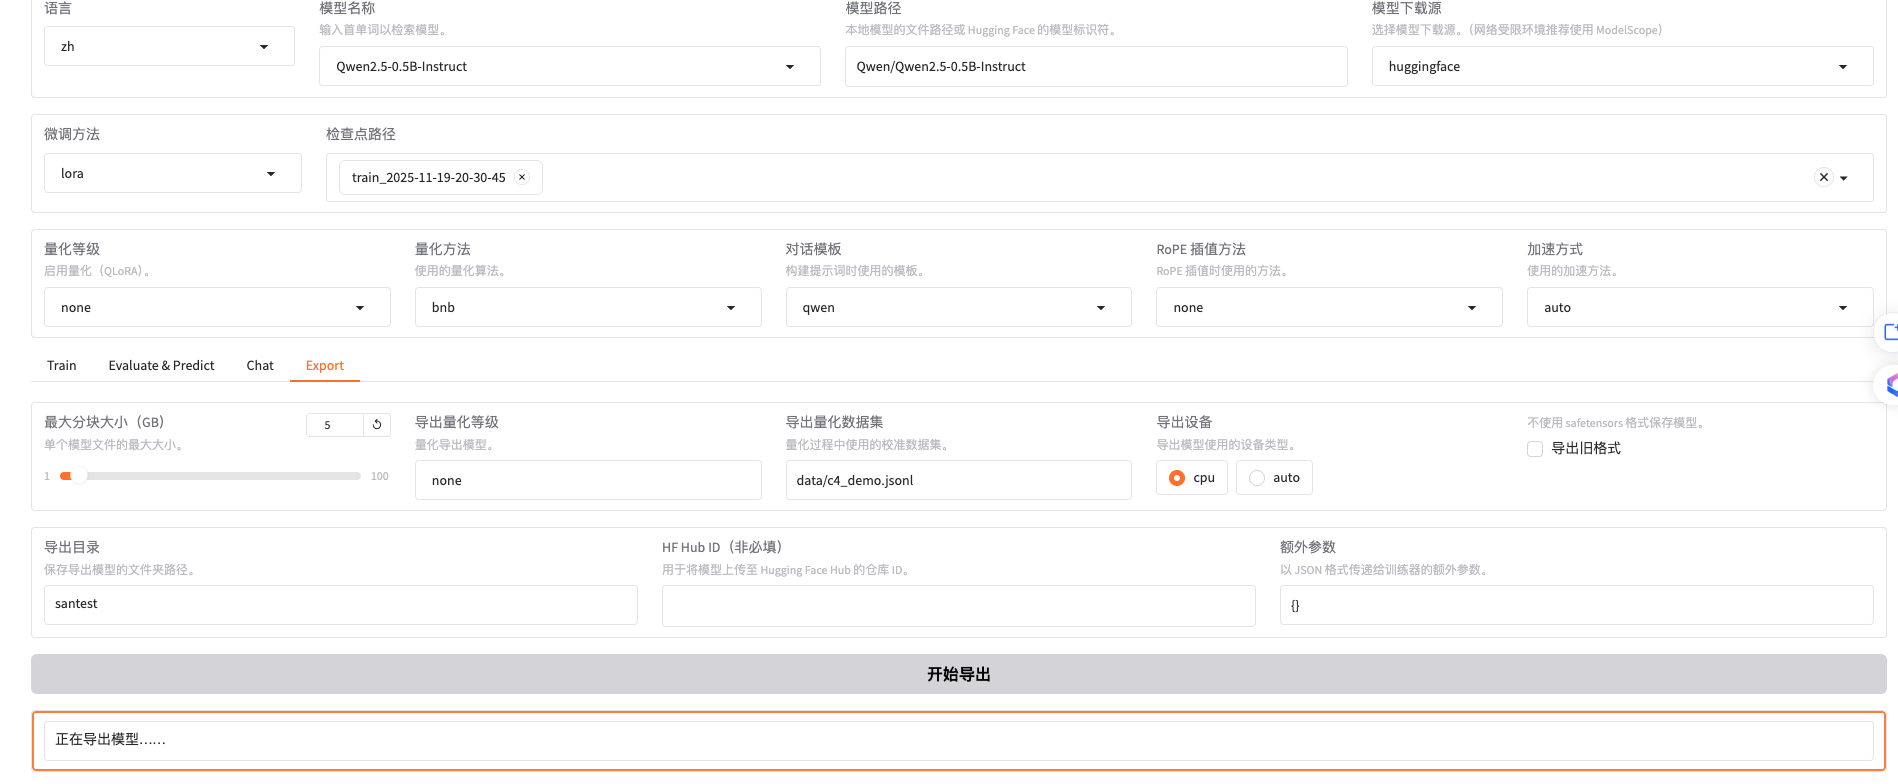Clear all selected checkpoint paths

click(1823, 177)
